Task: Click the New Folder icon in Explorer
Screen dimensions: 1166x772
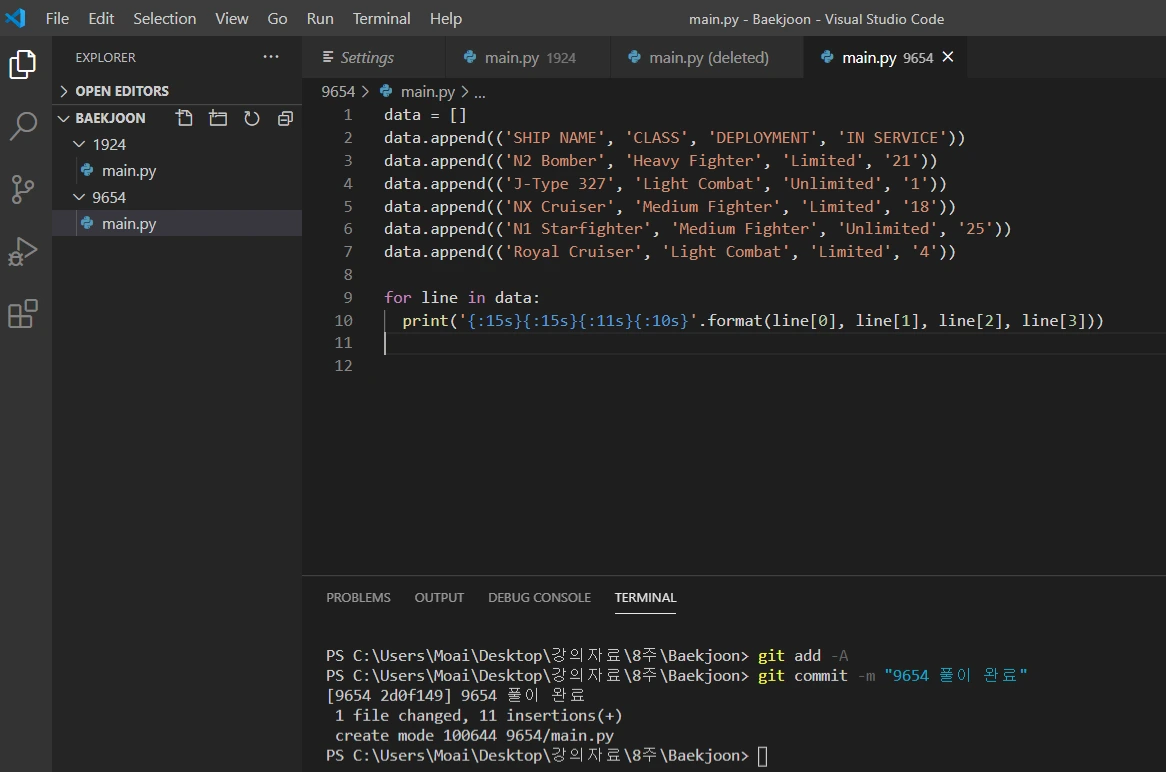Action: (218, 118)
